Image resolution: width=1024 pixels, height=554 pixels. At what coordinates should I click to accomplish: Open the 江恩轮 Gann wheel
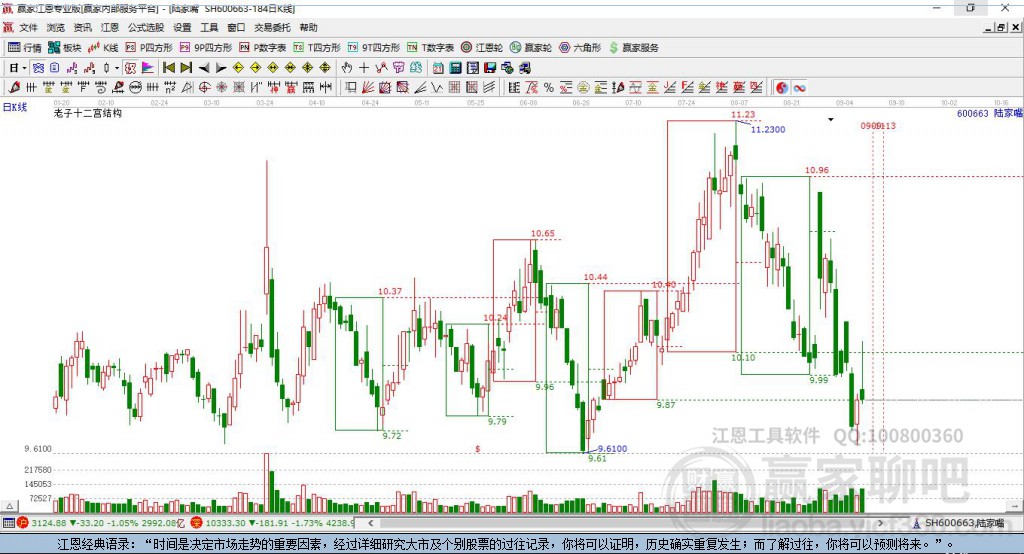(482, 48)
